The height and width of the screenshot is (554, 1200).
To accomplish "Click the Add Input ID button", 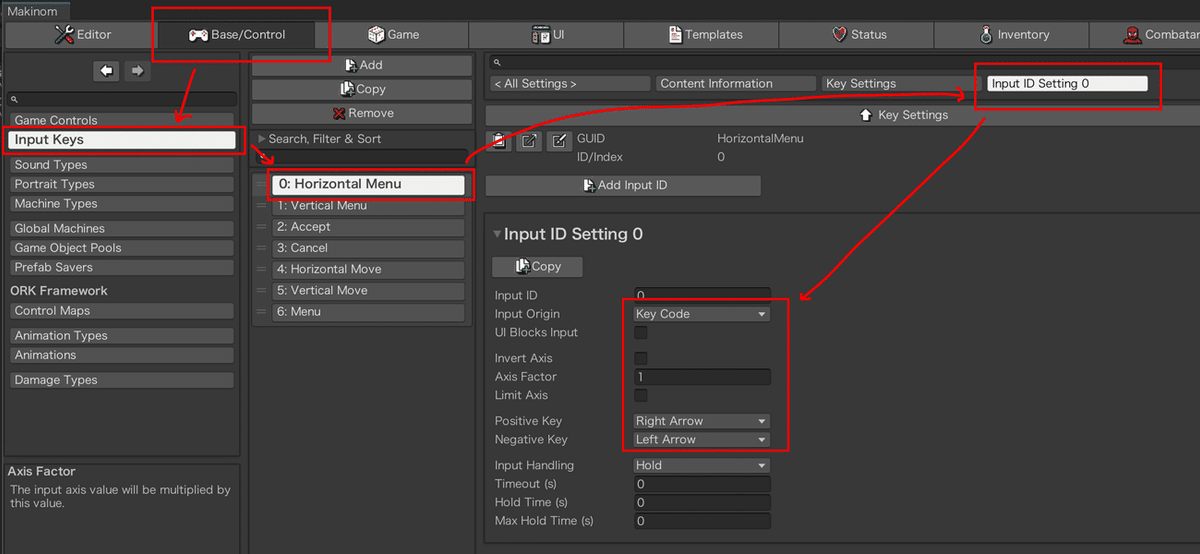I will coord(623,185).
